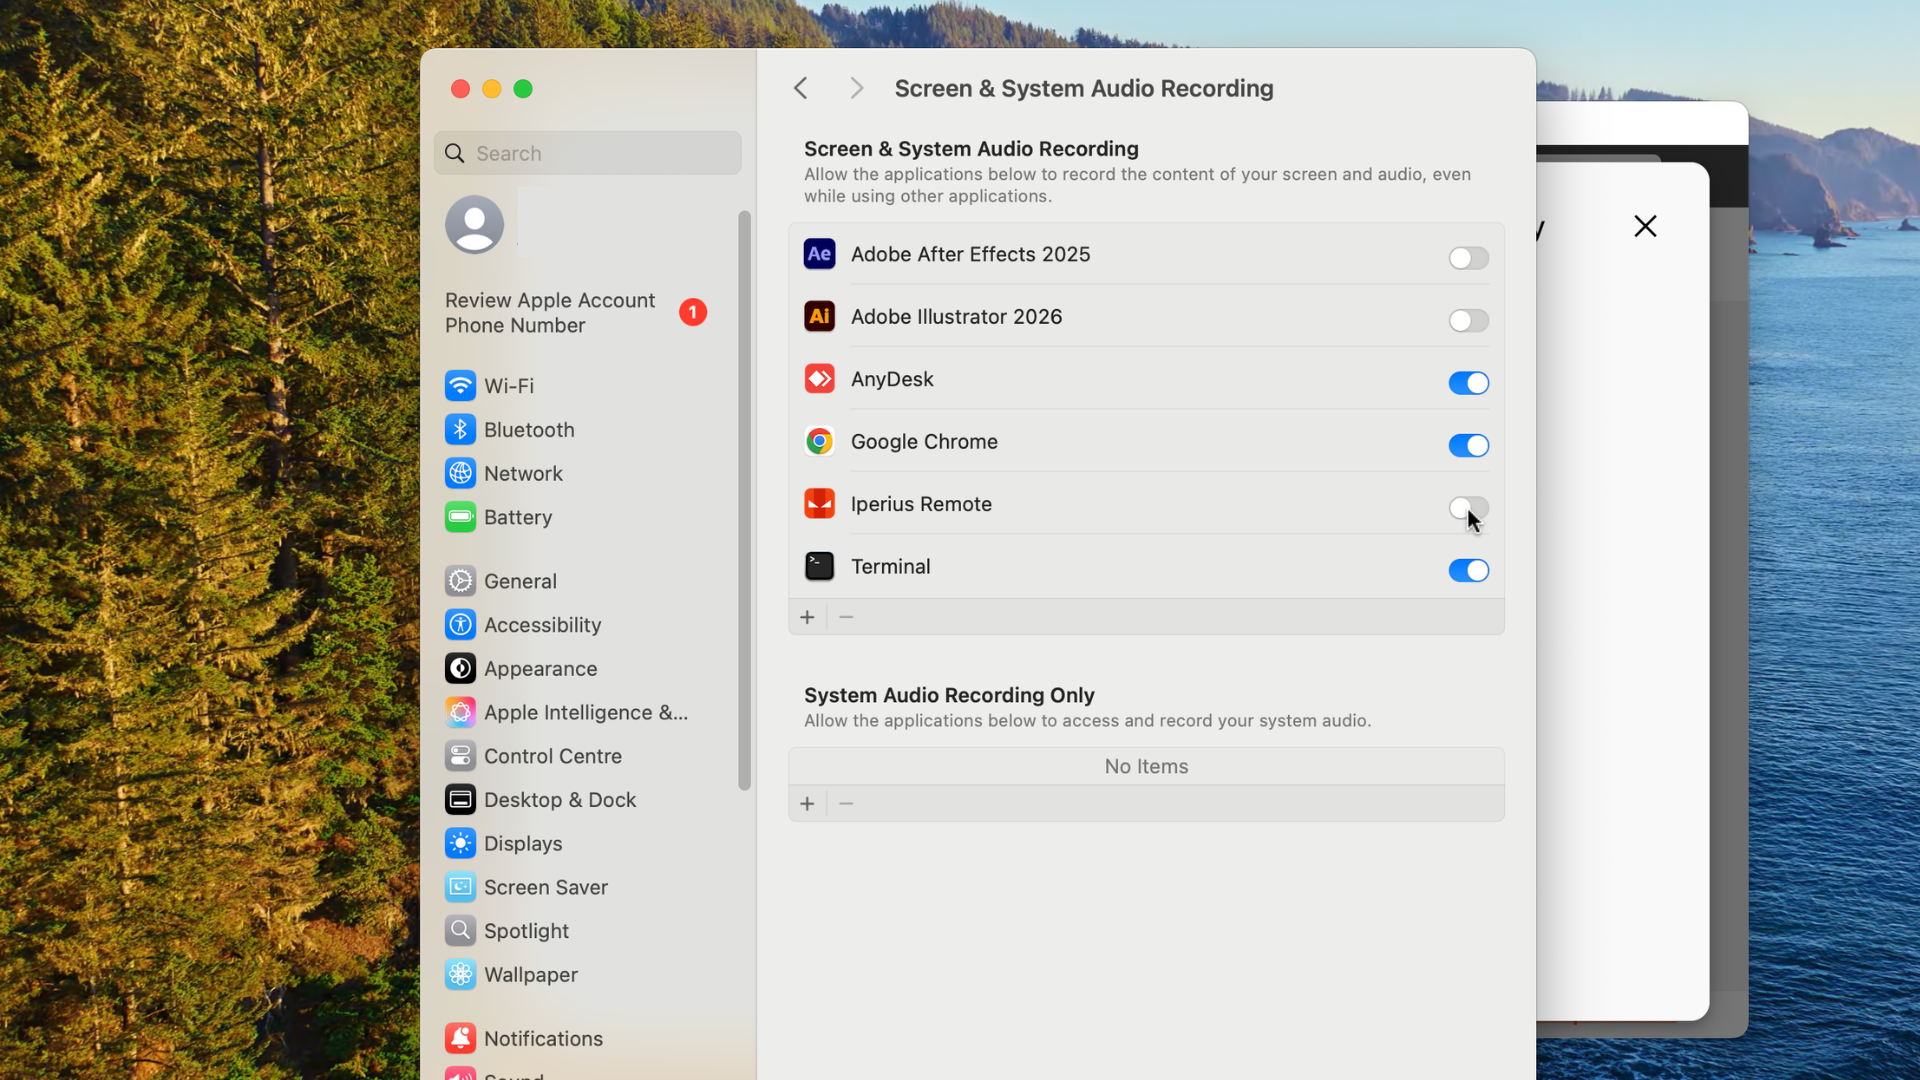Click the Google Chrome app icon
Screen dimensions: 1920x1080
point(819,441)
